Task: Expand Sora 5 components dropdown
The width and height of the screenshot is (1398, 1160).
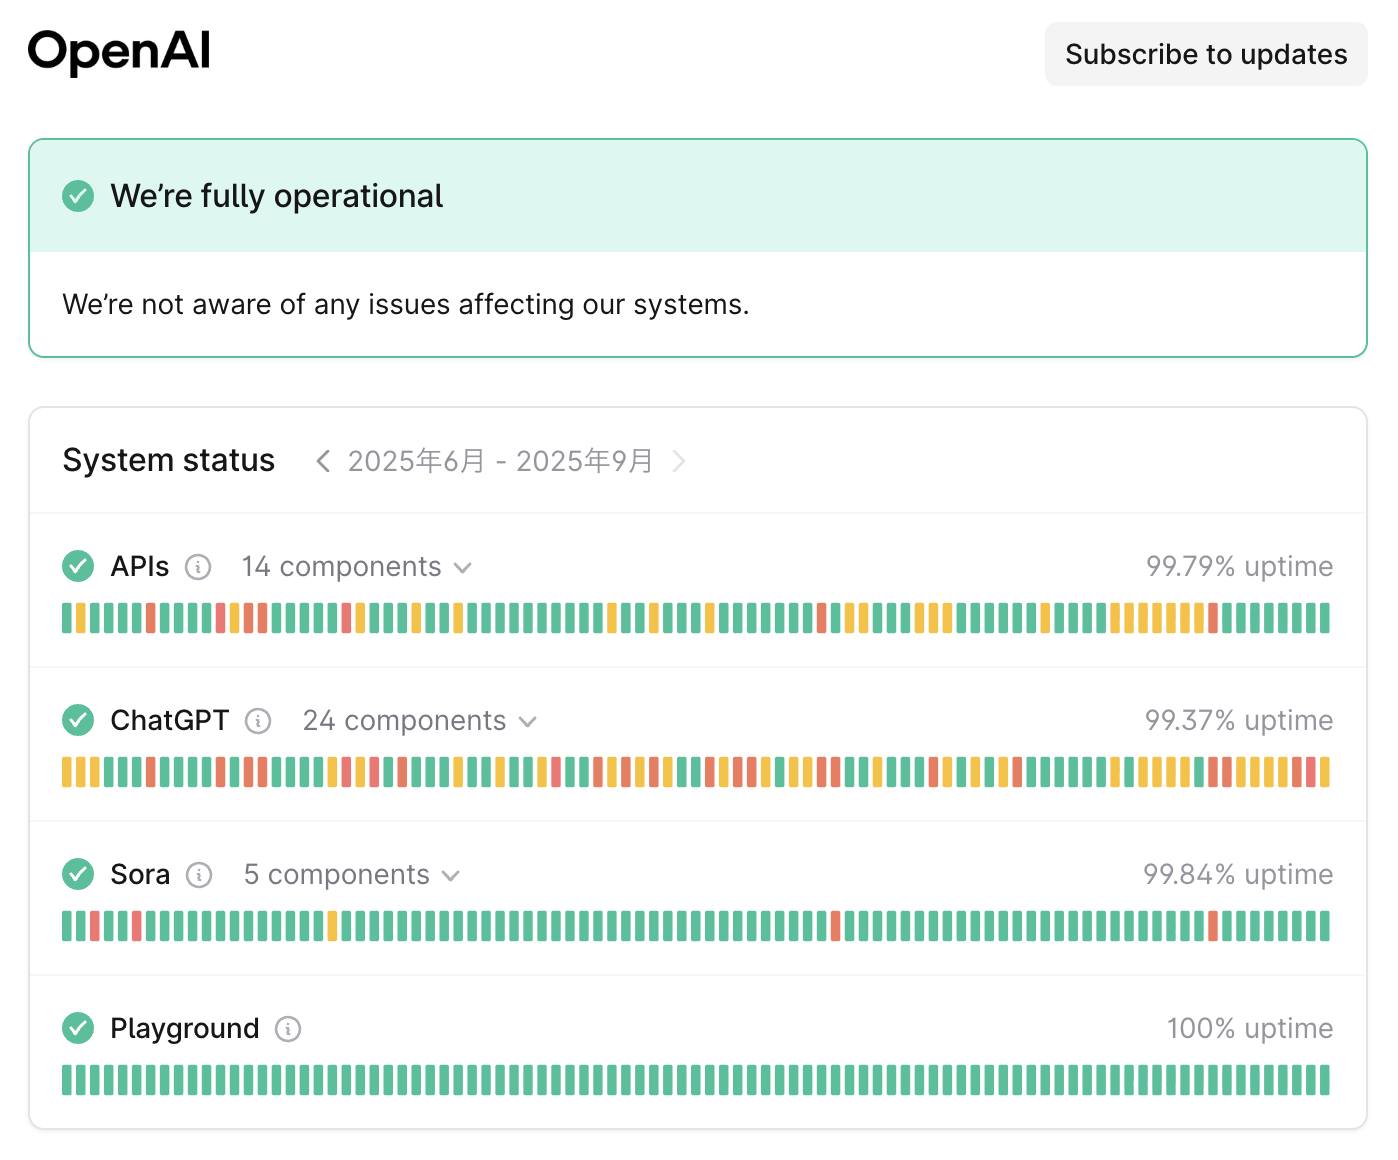Action: (352, 875)
